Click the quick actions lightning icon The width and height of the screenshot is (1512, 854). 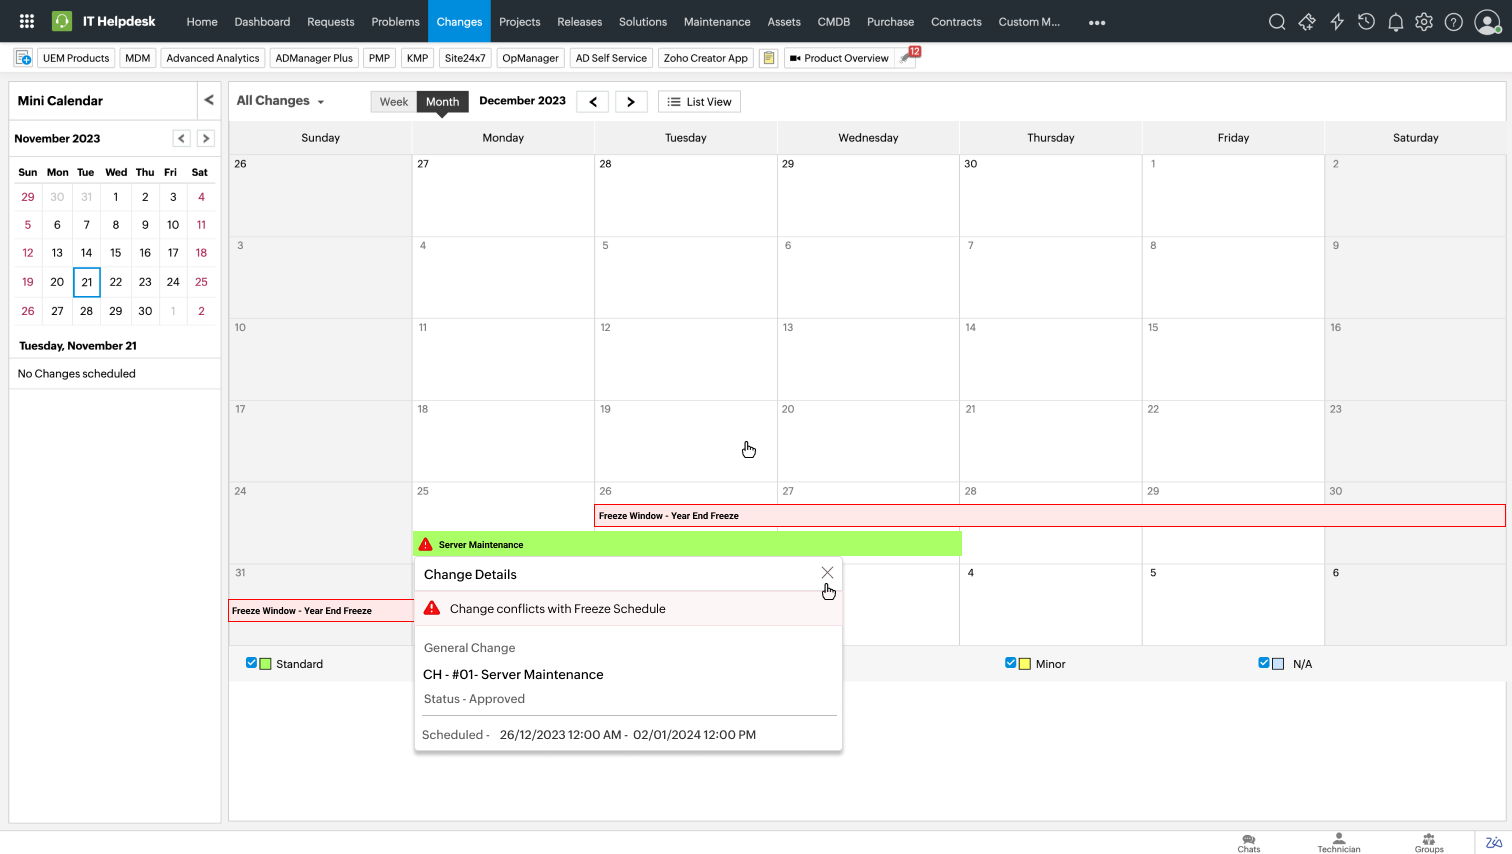(x=1337, y=22)
